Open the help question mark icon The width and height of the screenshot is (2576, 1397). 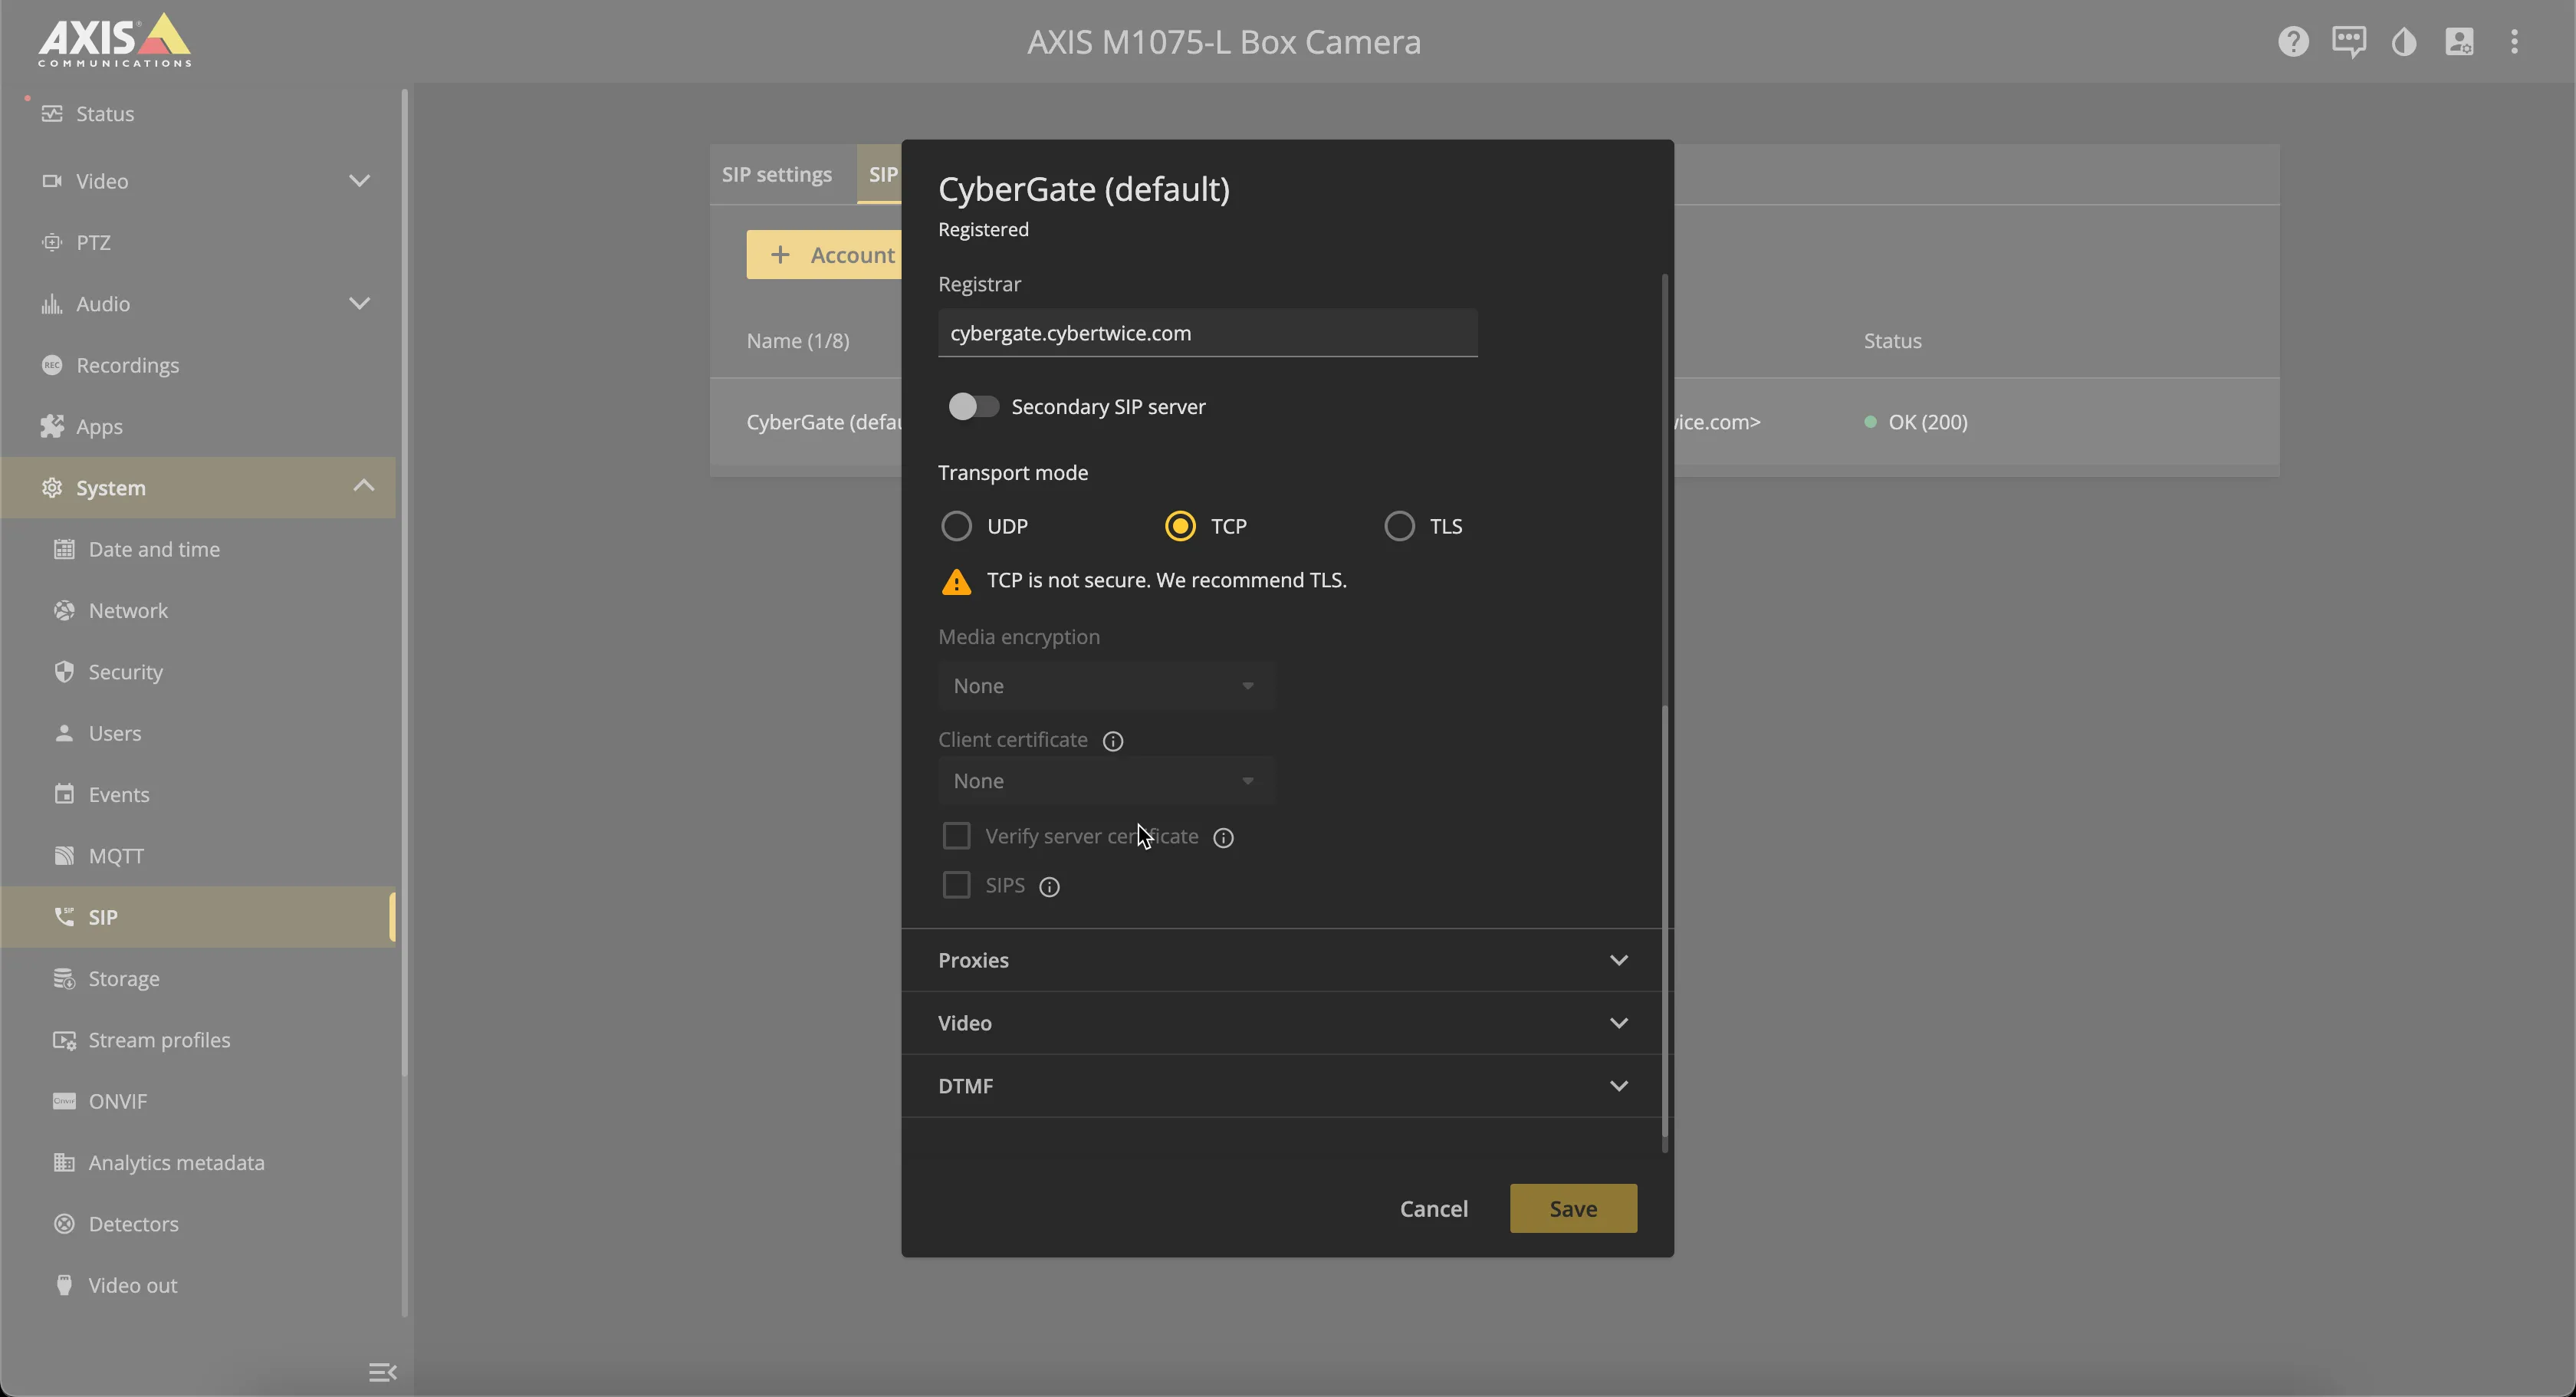(2293, 41)
